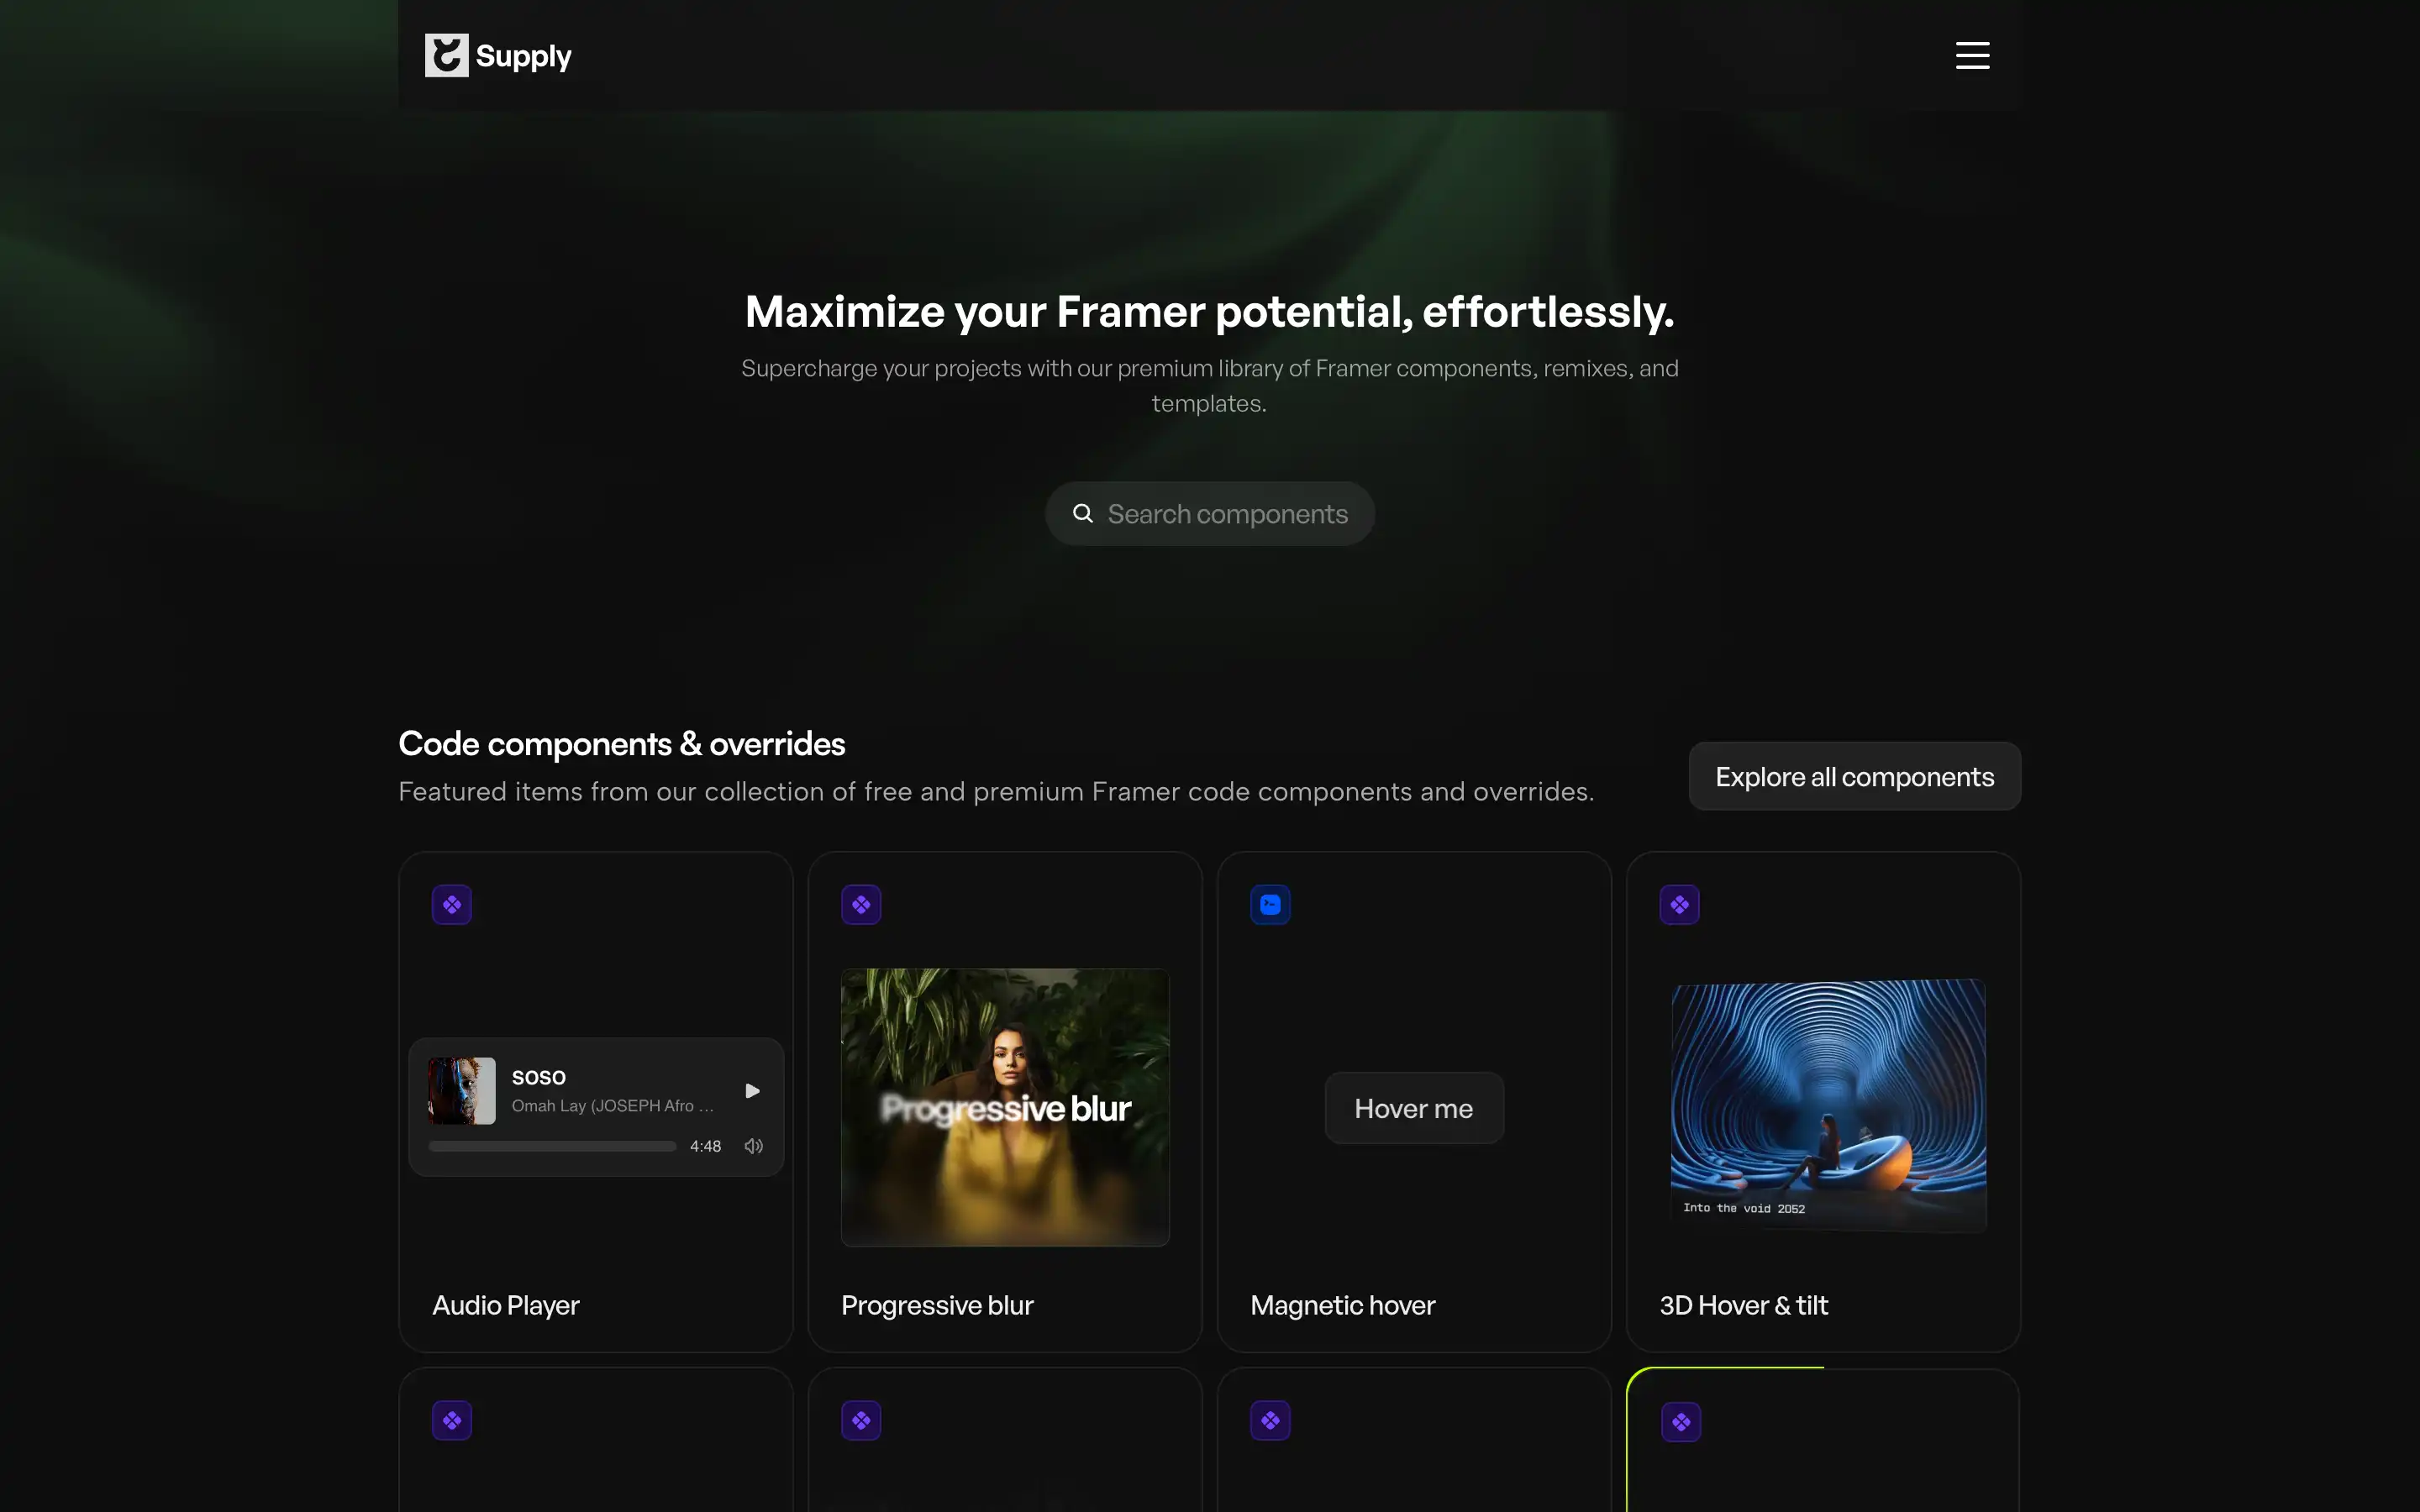Open the 3D Hover & tilt card title
2420x1512 pixels.
pos(1744,1305)
